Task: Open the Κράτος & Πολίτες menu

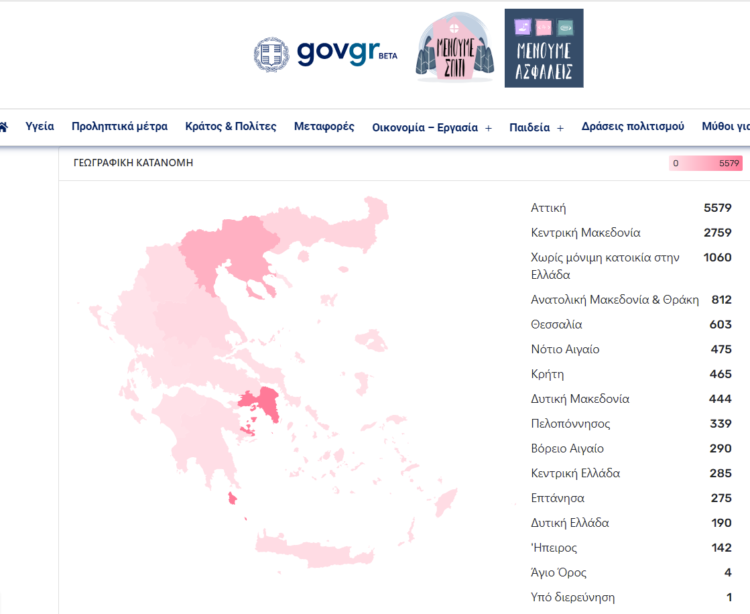Action: [x=231, y=126]
